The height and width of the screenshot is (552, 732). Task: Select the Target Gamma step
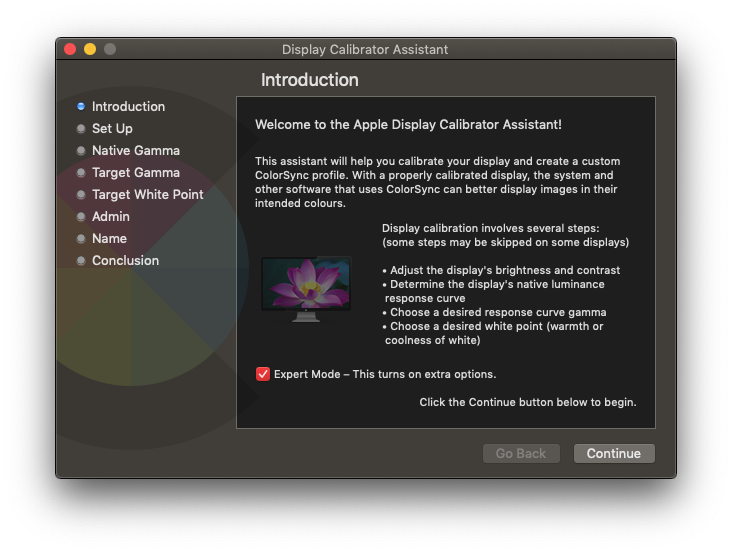[136, 172]
